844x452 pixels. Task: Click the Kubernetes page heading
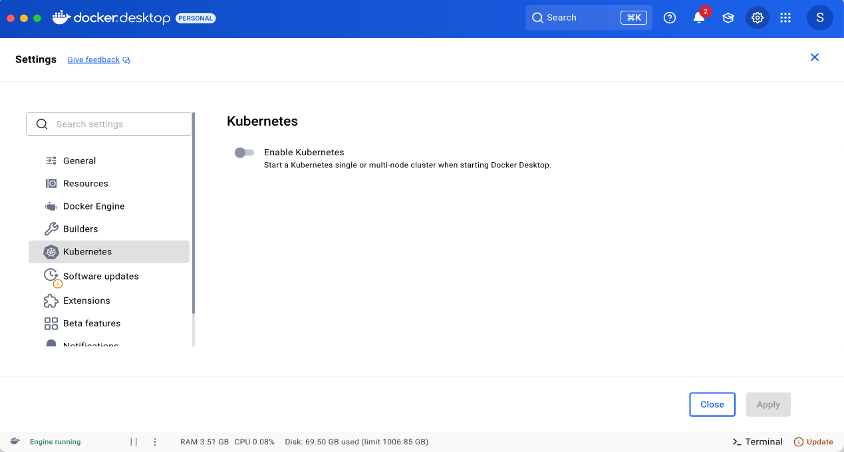[262, 121]
